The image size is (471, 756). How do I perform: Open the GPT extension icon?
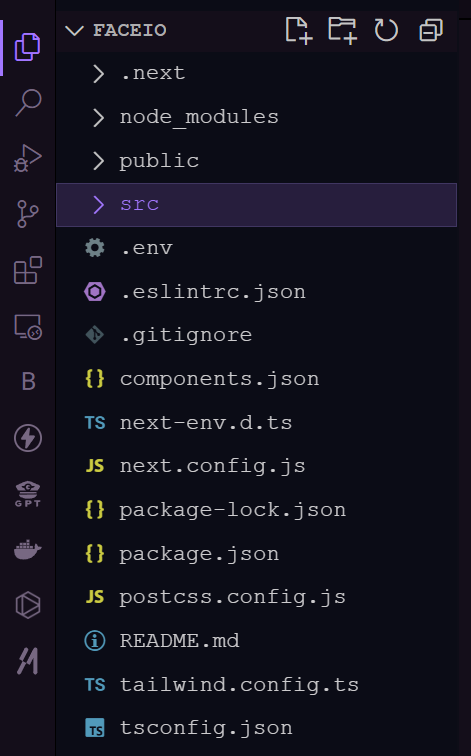point(27,494)
